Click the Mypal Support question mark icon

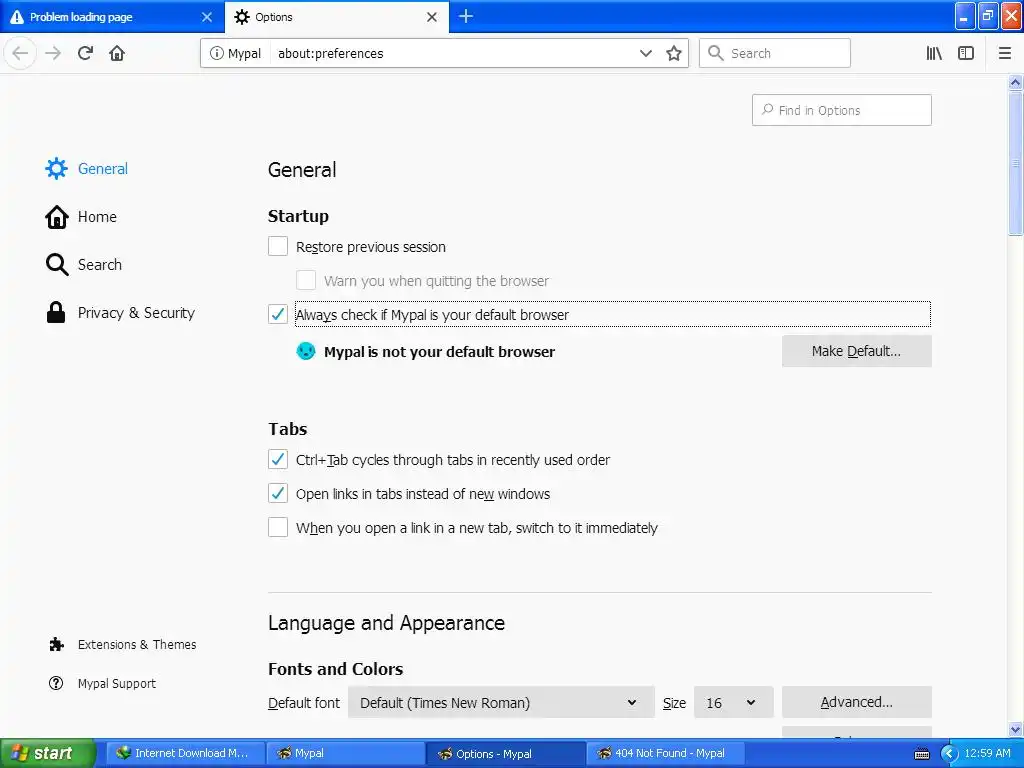56,683
